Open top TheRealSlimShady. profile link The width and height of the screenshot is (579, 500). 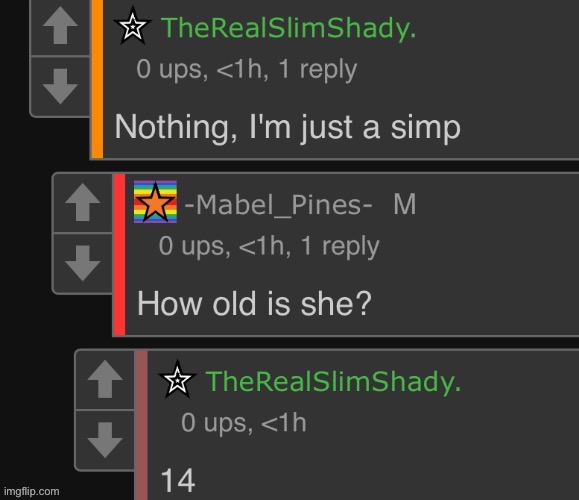point(289,27)
